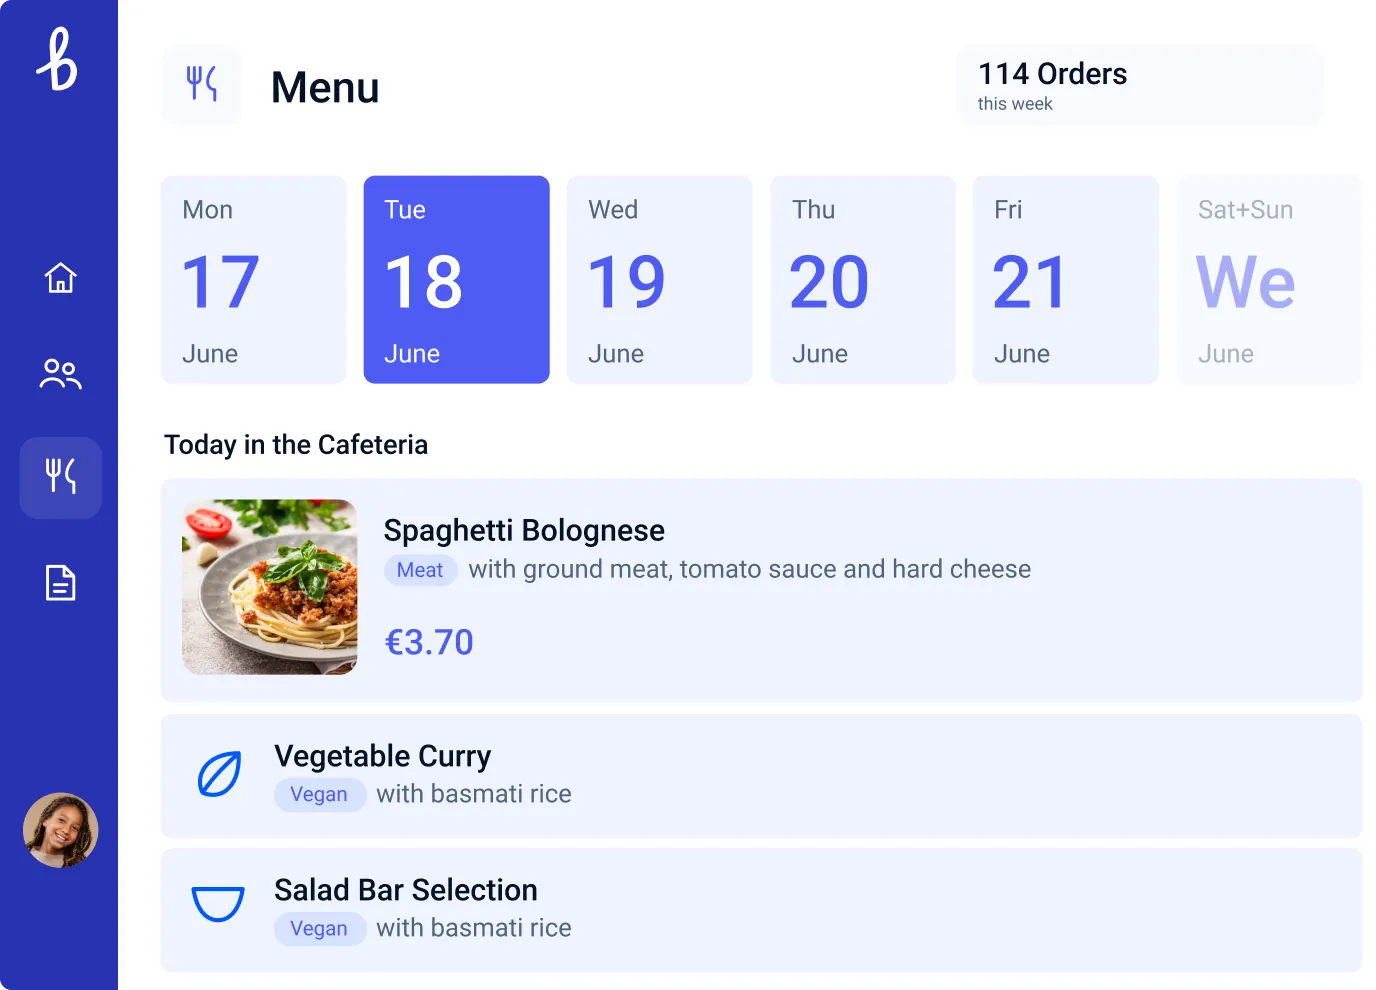Viewport: 1376px width, 990px height.
Task: Open the users section in sidebar
Action: pos(60,374)
